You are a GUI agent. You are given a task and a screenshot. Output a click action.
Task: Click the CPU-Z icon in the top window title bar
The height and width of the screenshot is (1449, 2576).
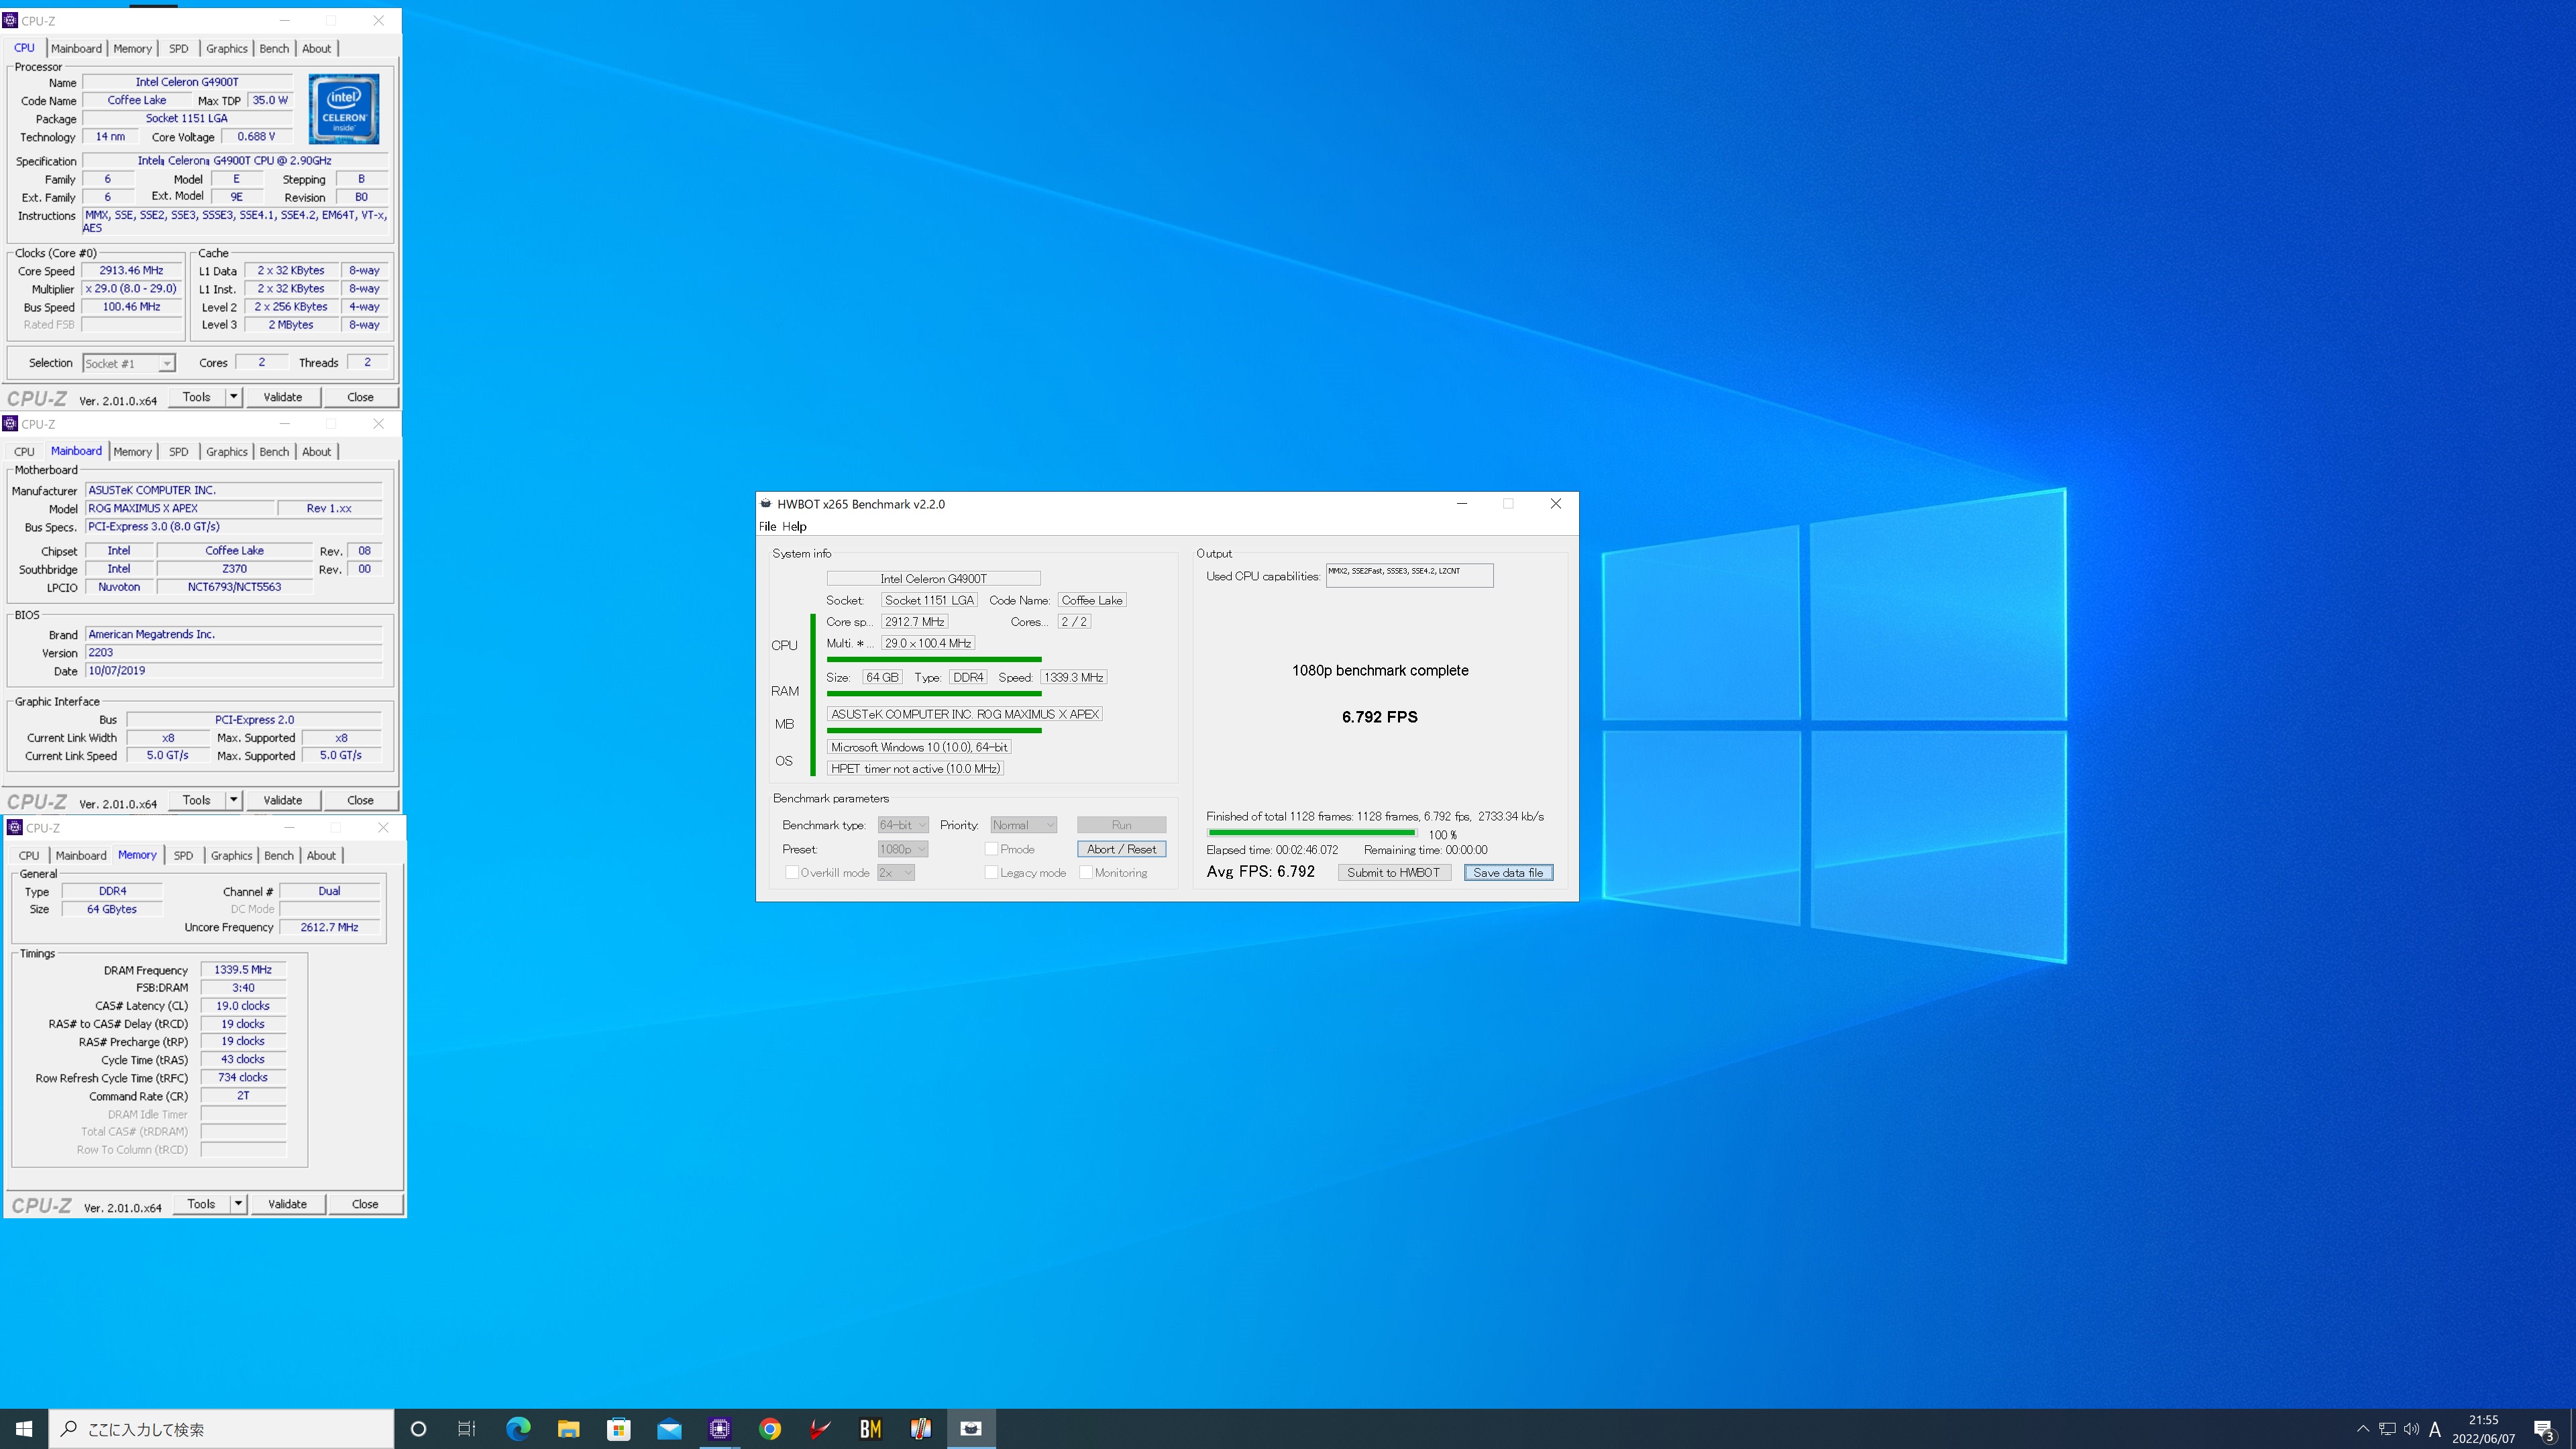[x=11, y=20]
